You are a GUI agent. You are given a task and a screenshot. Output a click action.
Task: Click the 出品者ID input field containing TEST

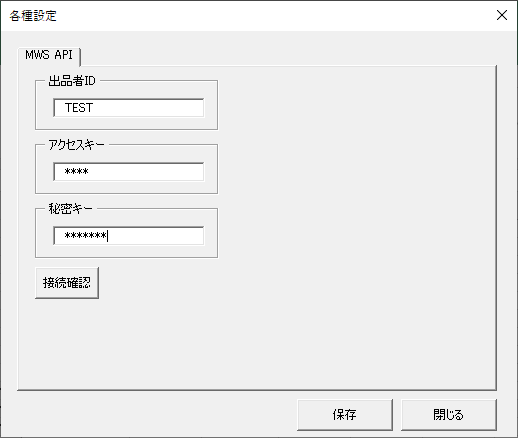pos(129,108)
